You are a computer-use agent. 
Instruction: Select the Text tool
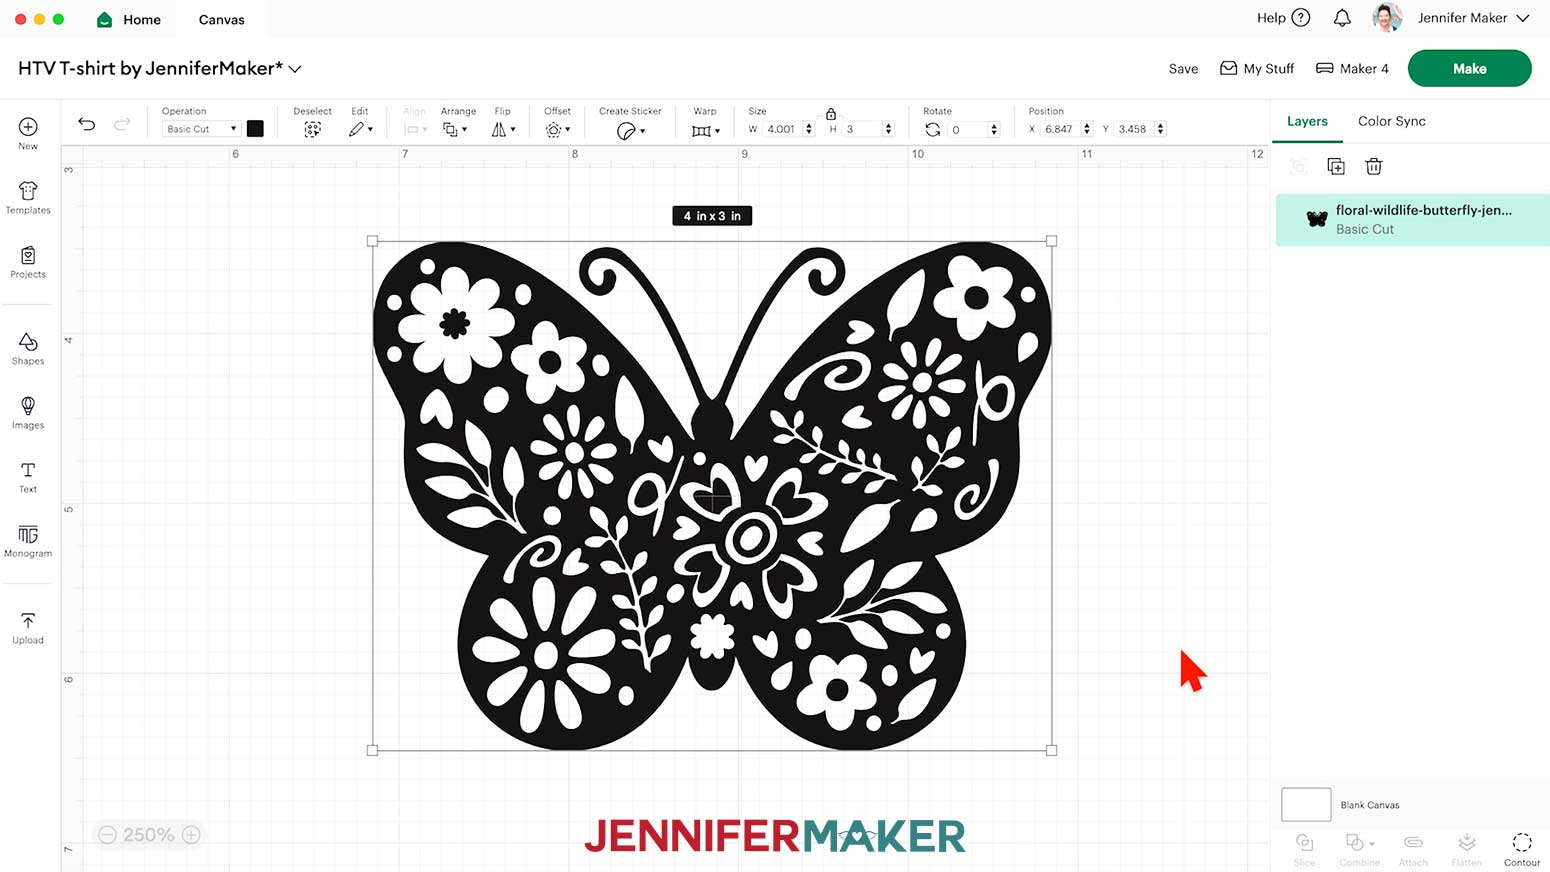click(28, 477)
